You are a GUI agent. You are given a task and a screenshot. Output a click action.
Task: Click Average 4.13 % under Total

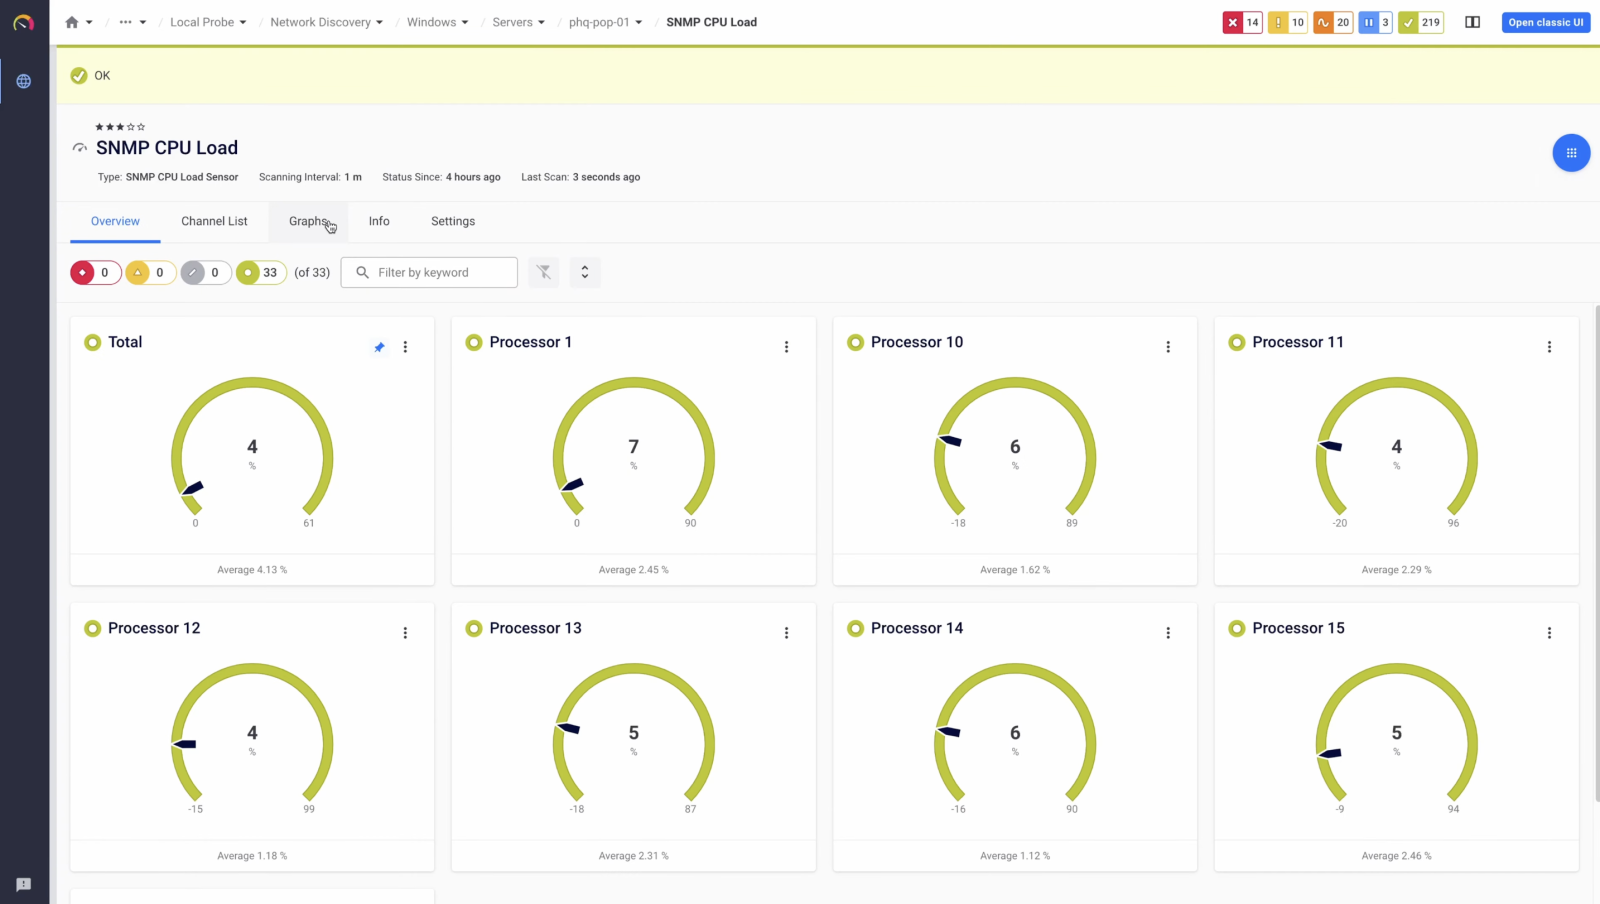coord(252,570)
